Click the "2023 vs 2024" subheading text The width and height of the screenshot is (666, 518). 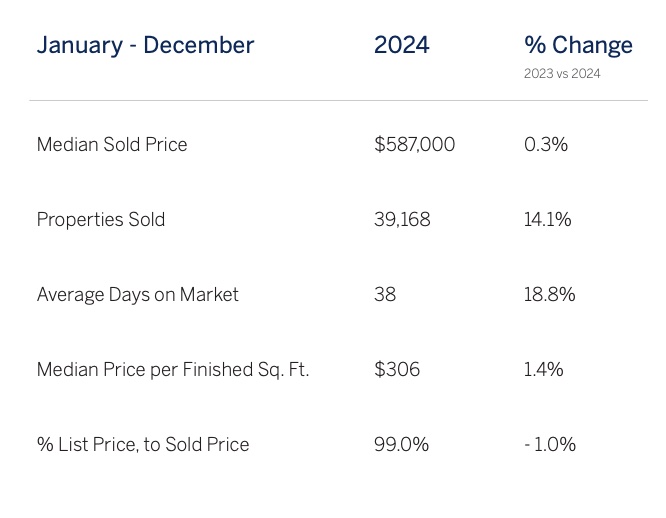[562, 74]
